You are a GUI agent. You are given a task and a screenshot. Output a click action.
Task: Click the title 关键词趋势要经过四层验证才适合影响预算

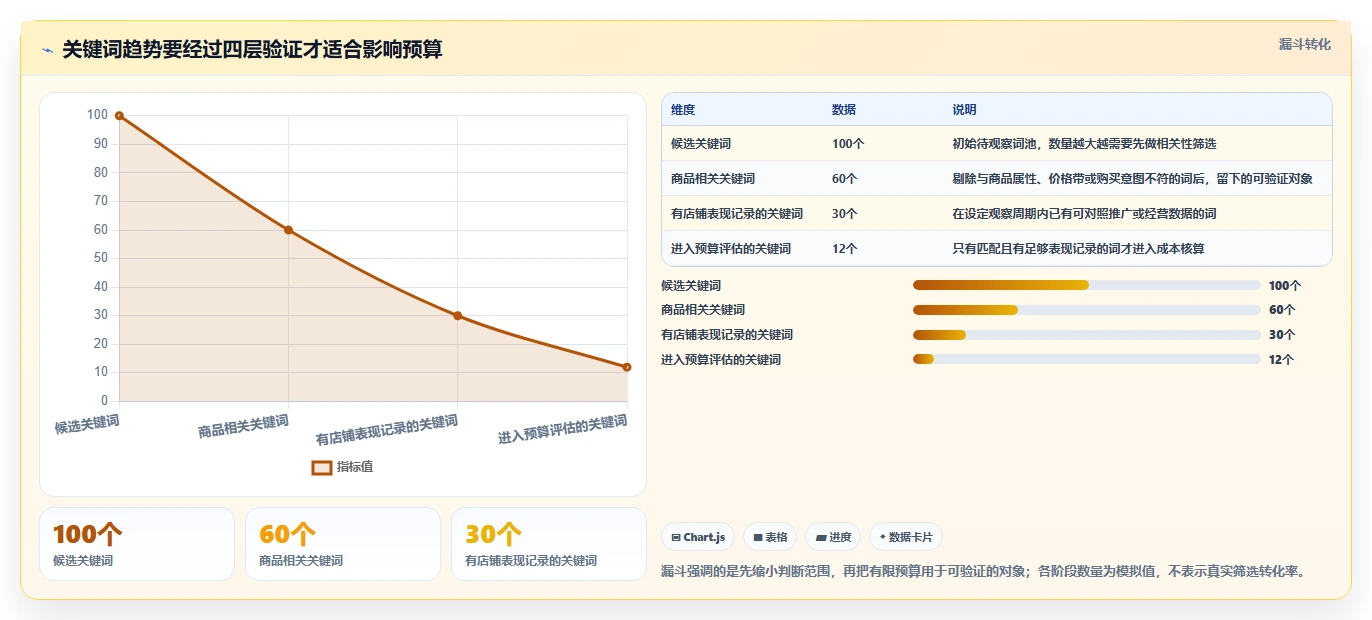252,49
